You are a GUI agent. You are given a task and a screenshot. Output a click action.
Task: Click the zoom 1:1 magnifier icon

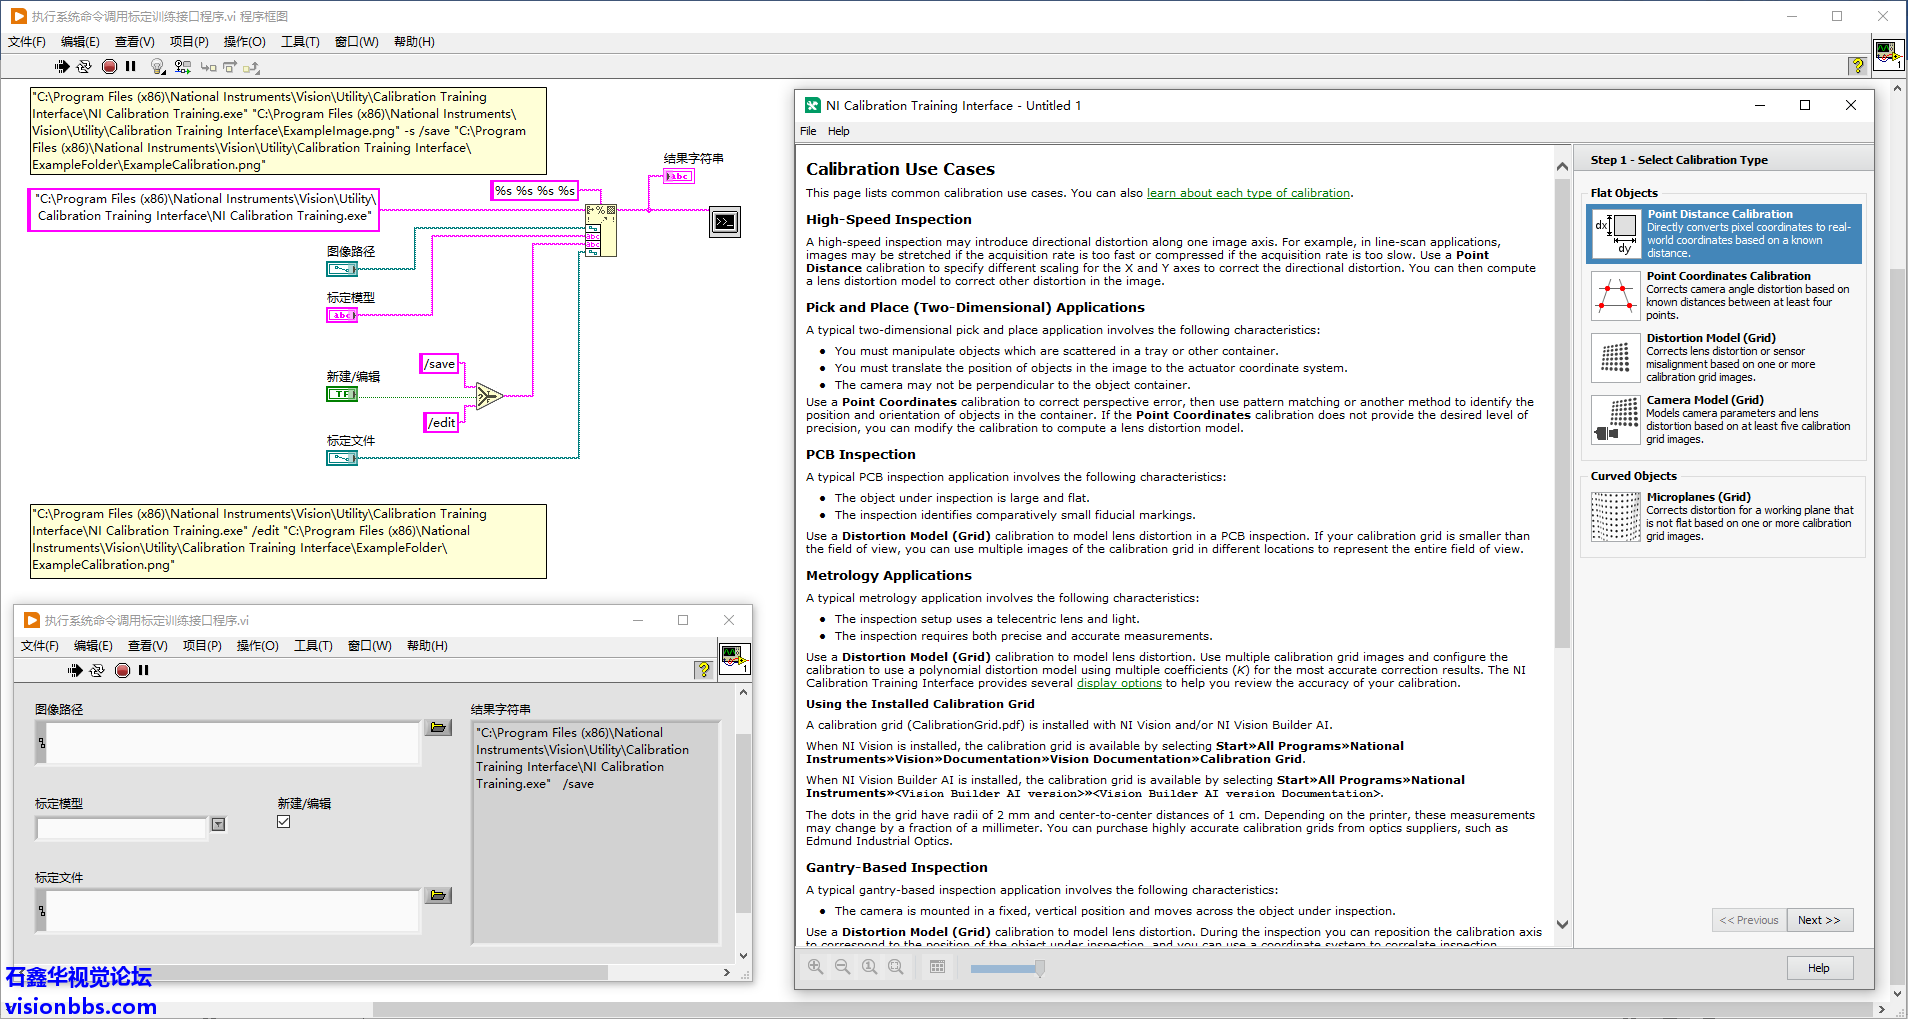pyautogui.click(x=869, y=967)
